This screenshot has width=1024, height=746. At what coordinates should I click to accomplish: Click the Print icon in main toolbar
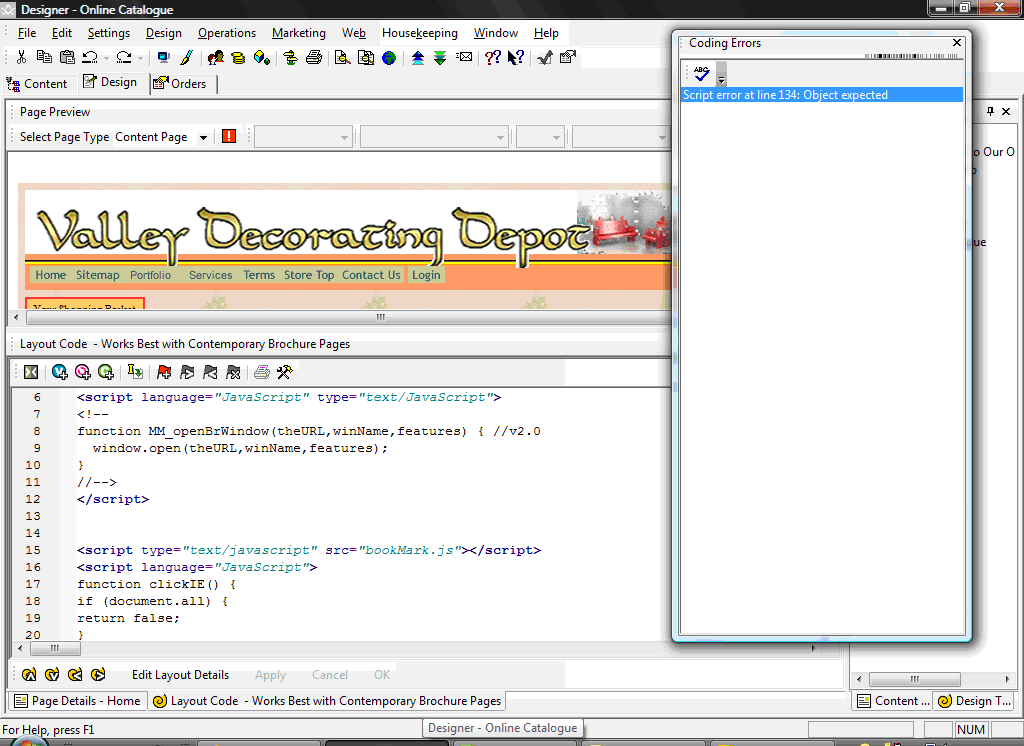click(x=313, y=58)
